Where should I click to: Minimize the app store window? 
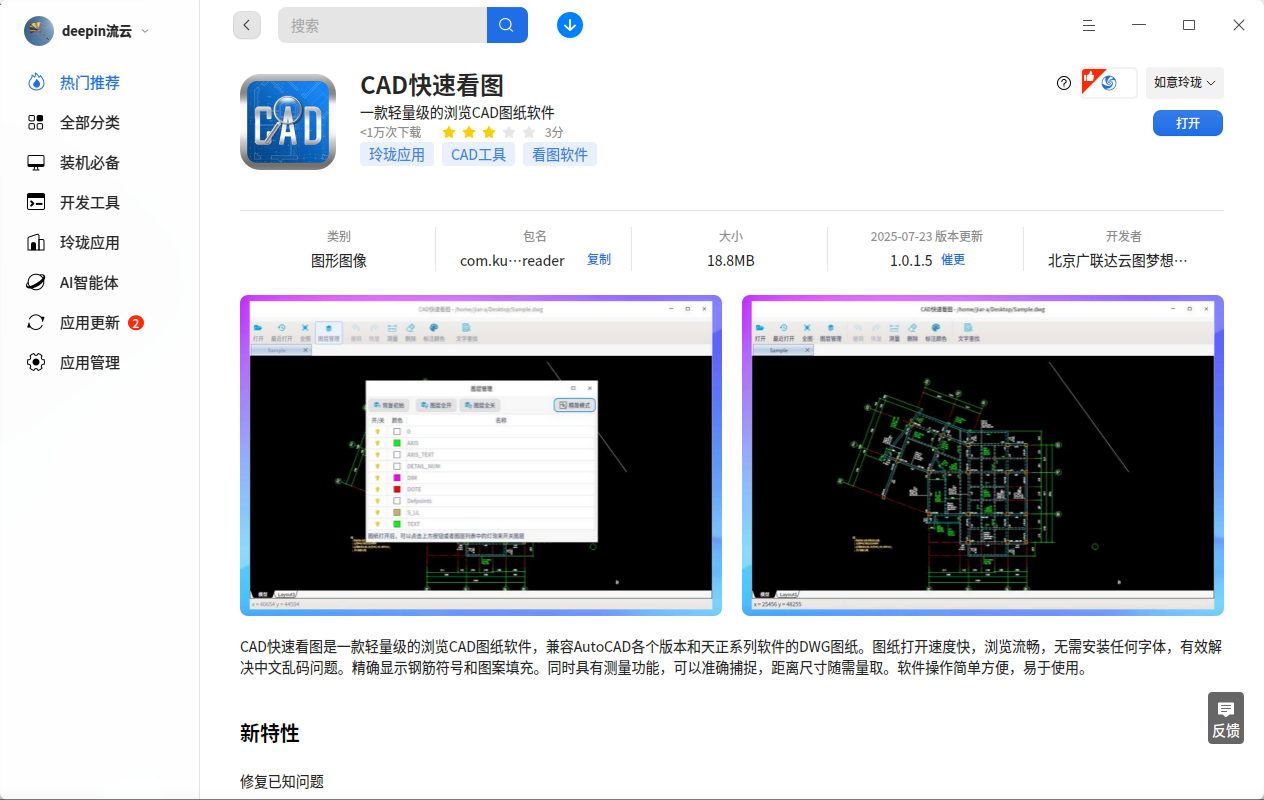pos(1139,25)
